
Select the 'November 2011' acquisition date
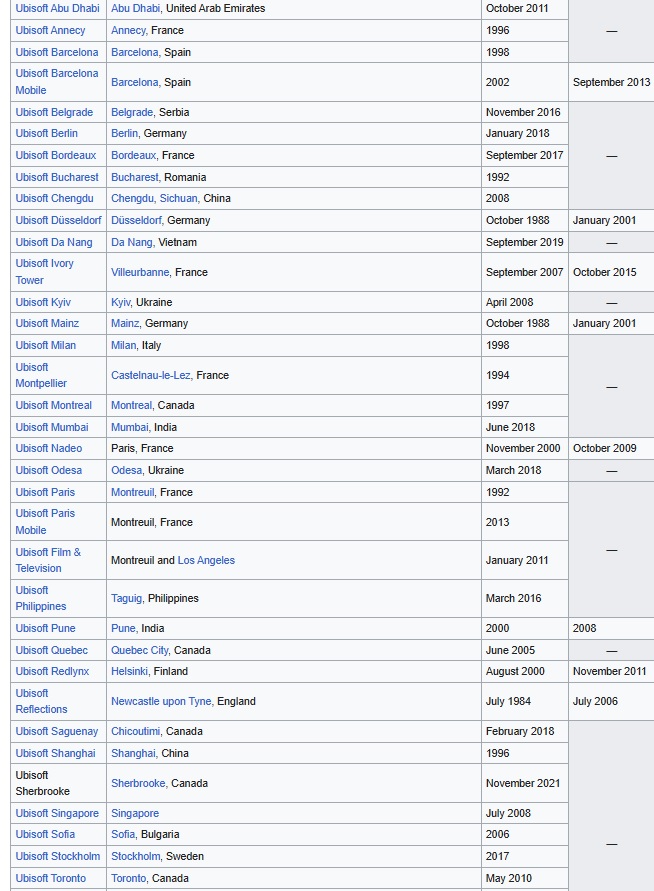click(x=610, y=672)
